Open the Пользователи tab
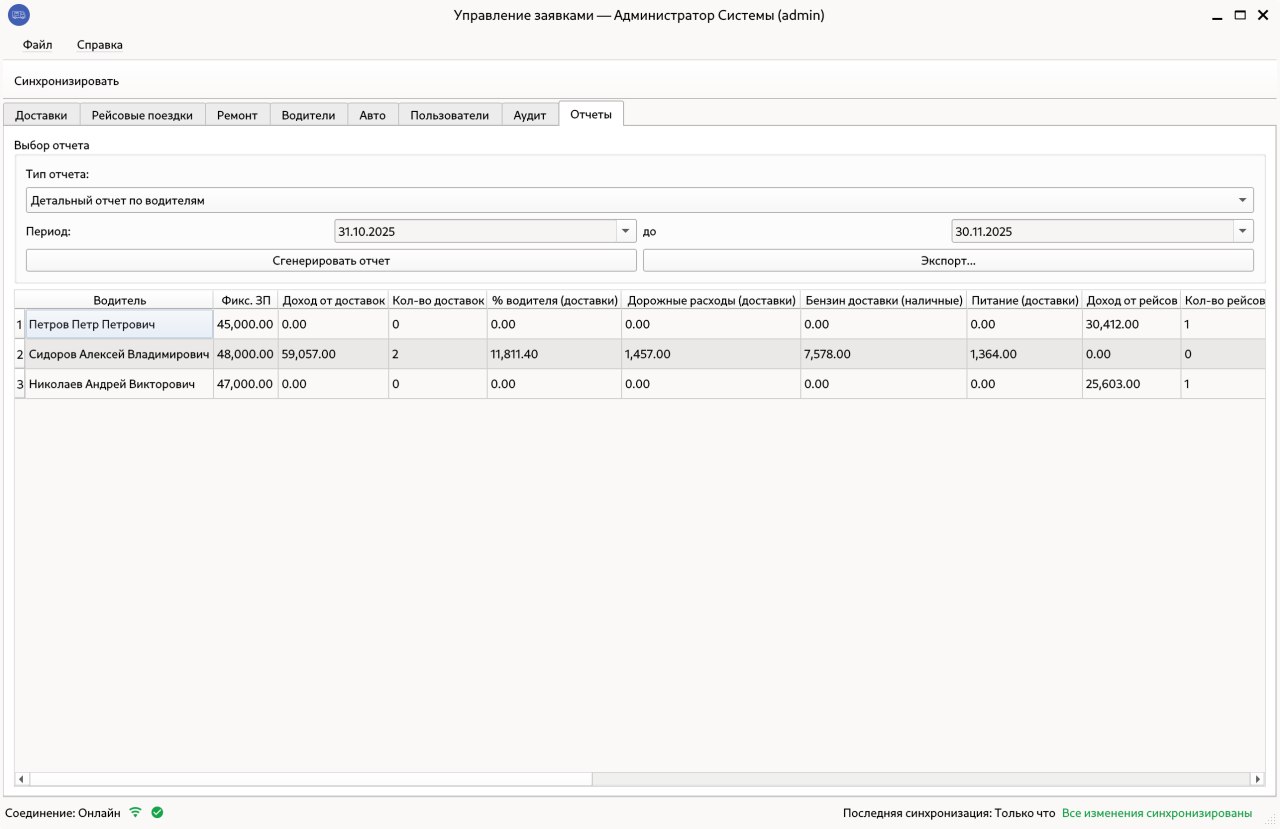This screenshot has width=1280, height=829. (x=449, y=115)
